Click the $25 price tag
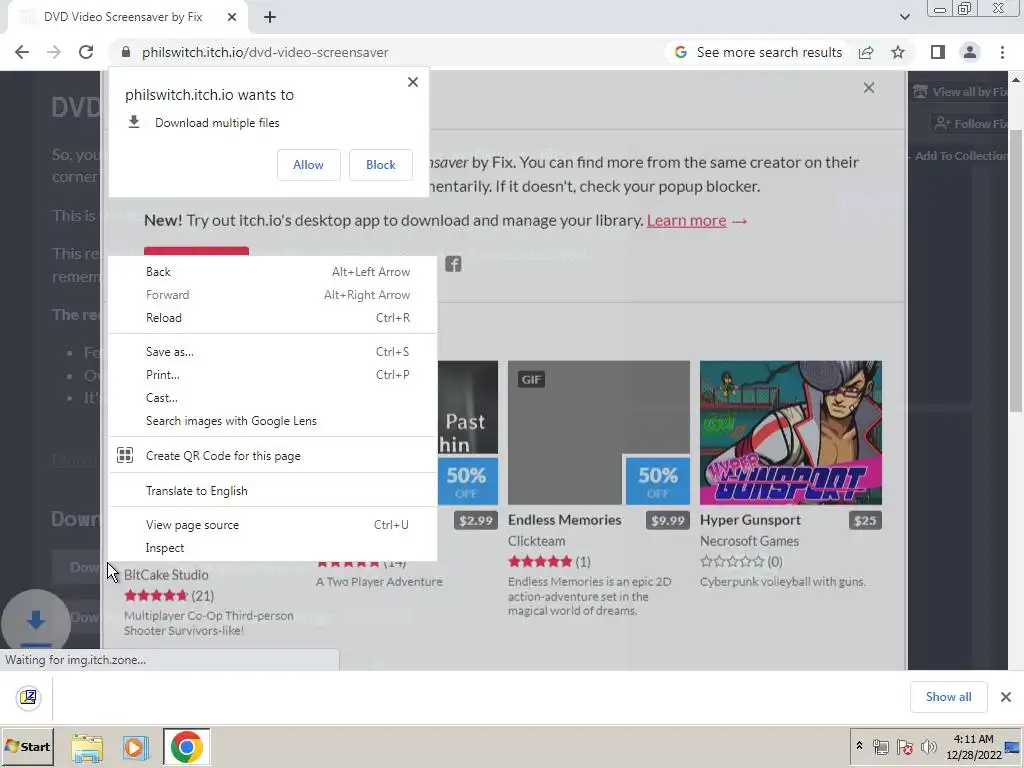The width and height of the screenshot is (1024, 768). [865, 520]
